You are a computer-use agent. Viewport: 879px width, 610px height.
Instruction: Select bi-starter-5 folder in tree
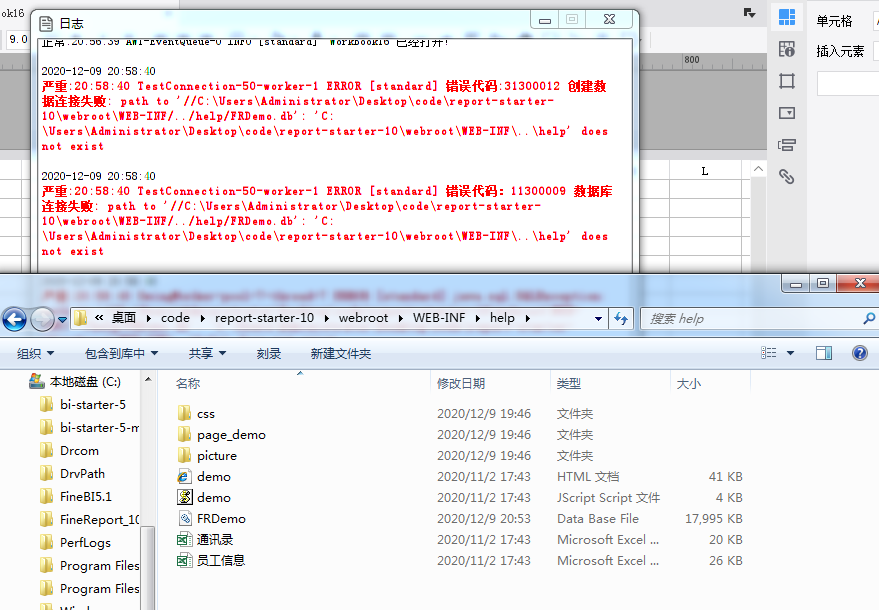pos(83,405)
